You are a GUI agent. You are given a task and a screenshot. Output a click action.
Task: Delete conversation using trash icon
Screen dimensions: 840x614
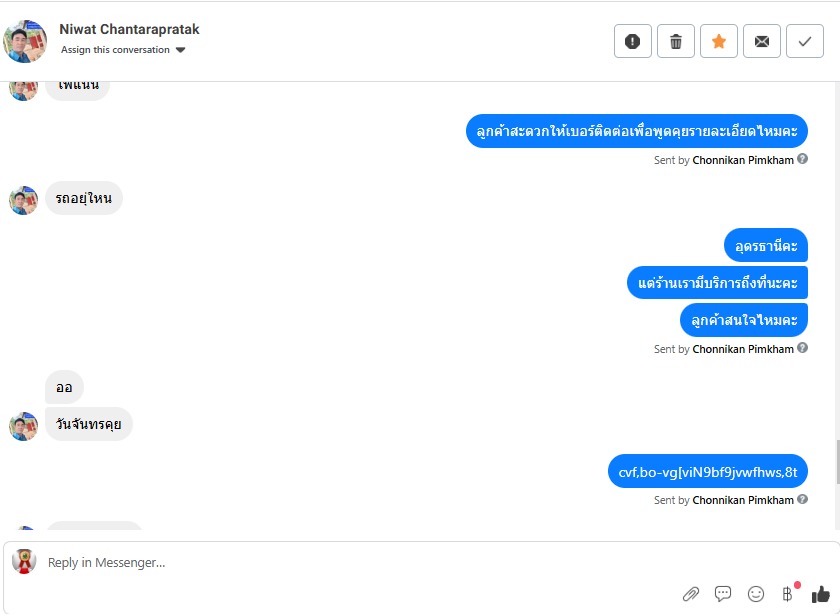coord(676,41)
